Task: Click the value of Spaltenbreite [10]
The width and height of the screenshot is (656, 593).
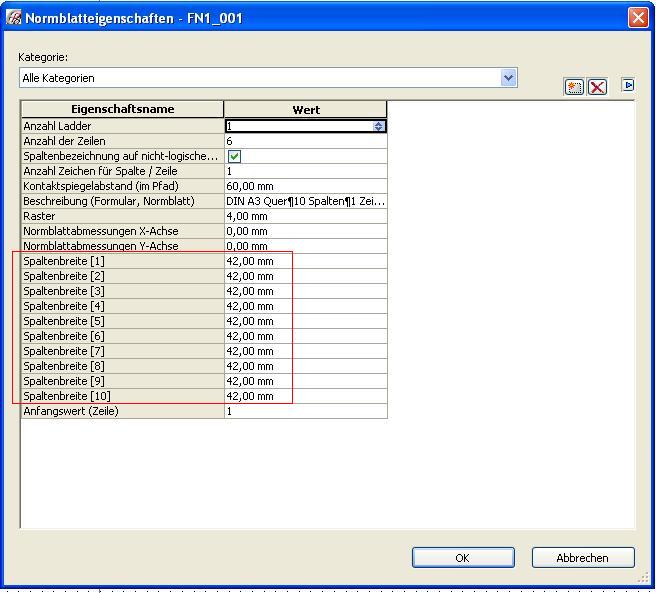Action: coord(306,396)
